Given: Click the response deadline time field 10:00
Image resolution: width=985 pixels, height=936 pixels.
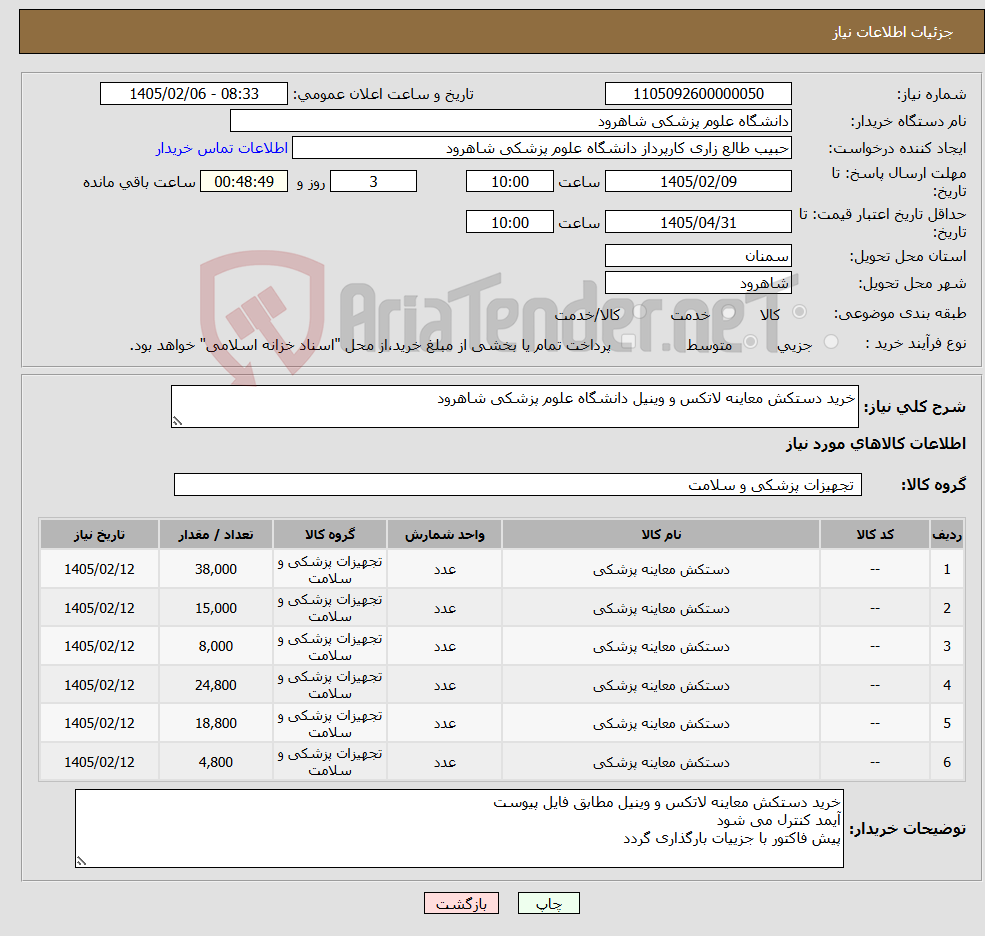Looking at the screenshot, I should tap(509, 182).
